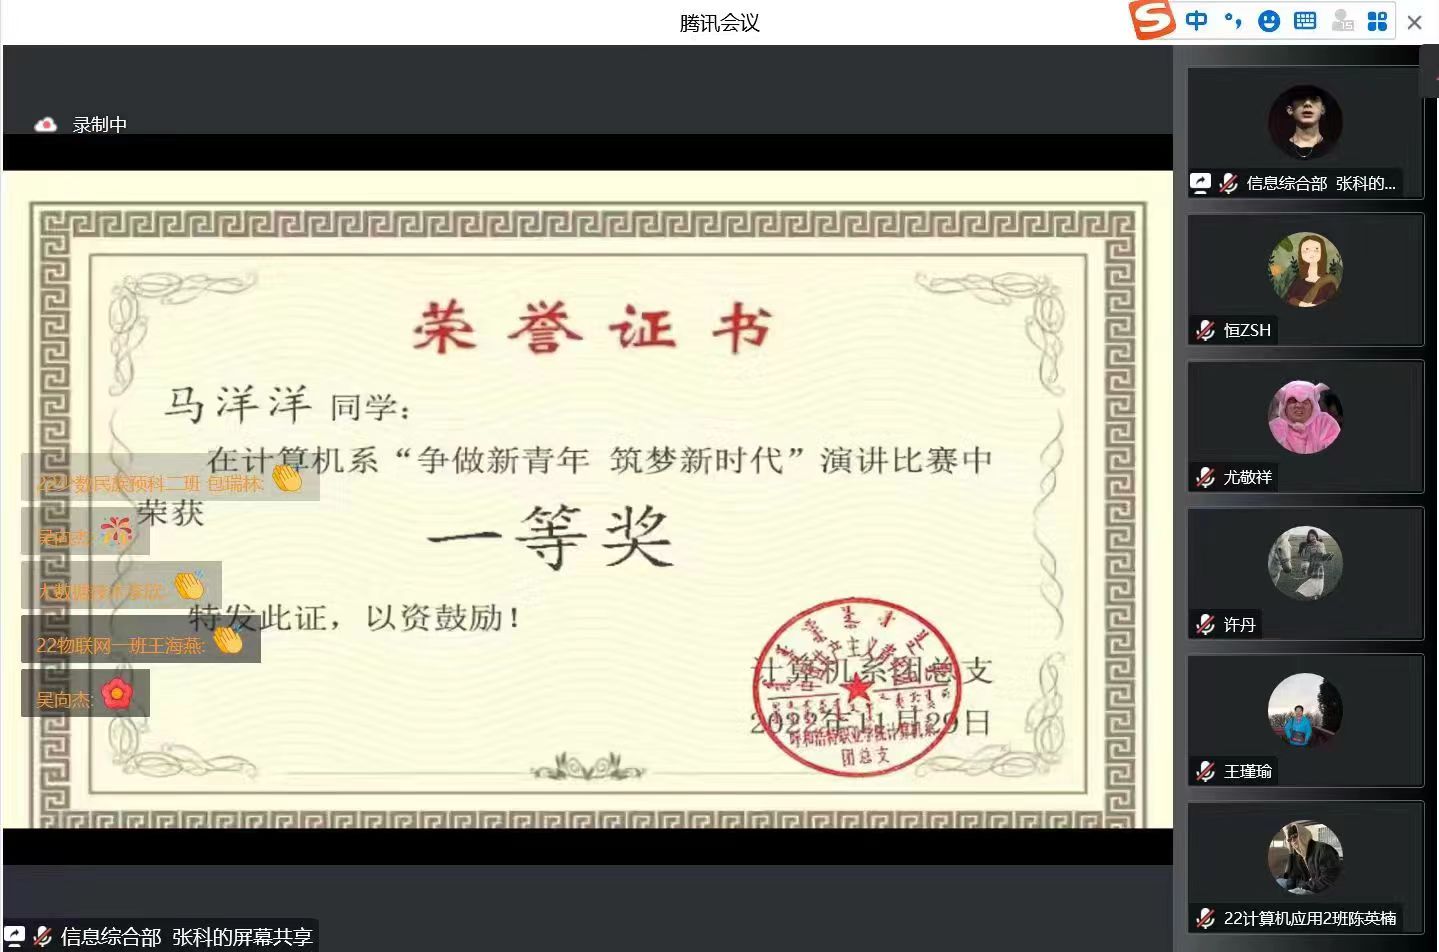Open the Sogou emoji panel
This screenshot has width=1439, height=952.
point(1268,21)
